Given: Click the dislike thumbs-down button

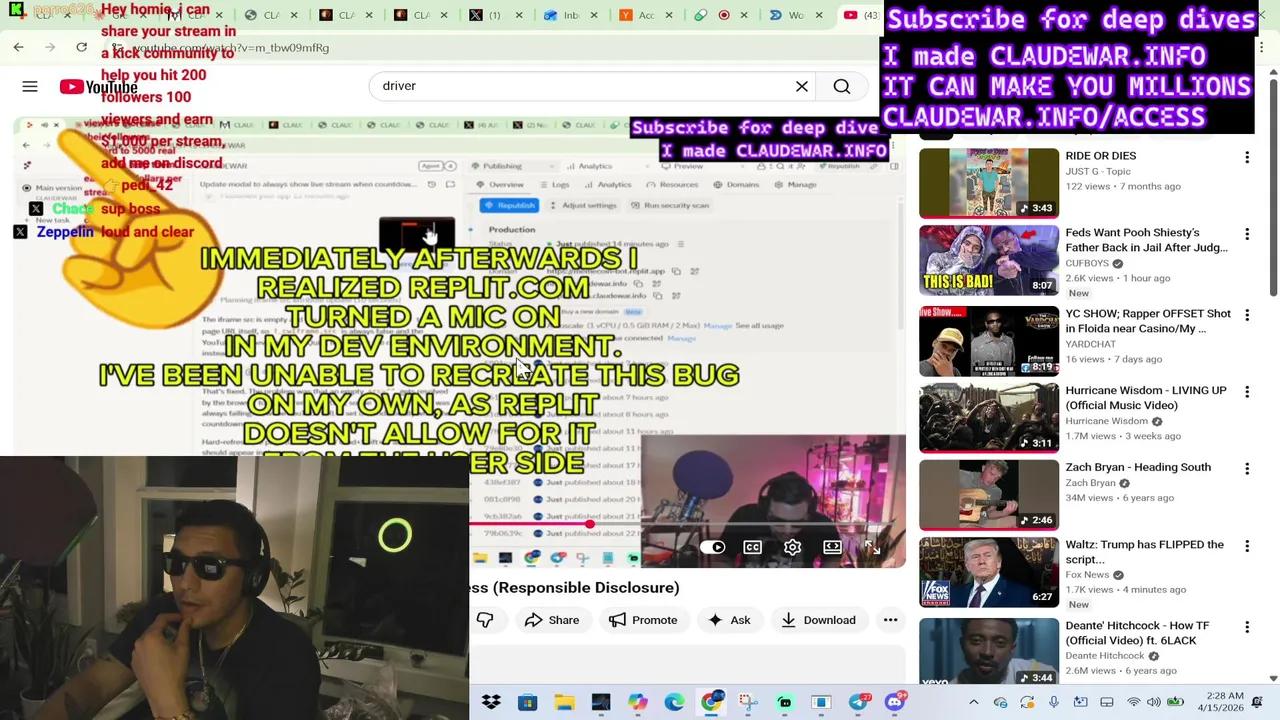Looking at the screenshot, I should (485, 620).
